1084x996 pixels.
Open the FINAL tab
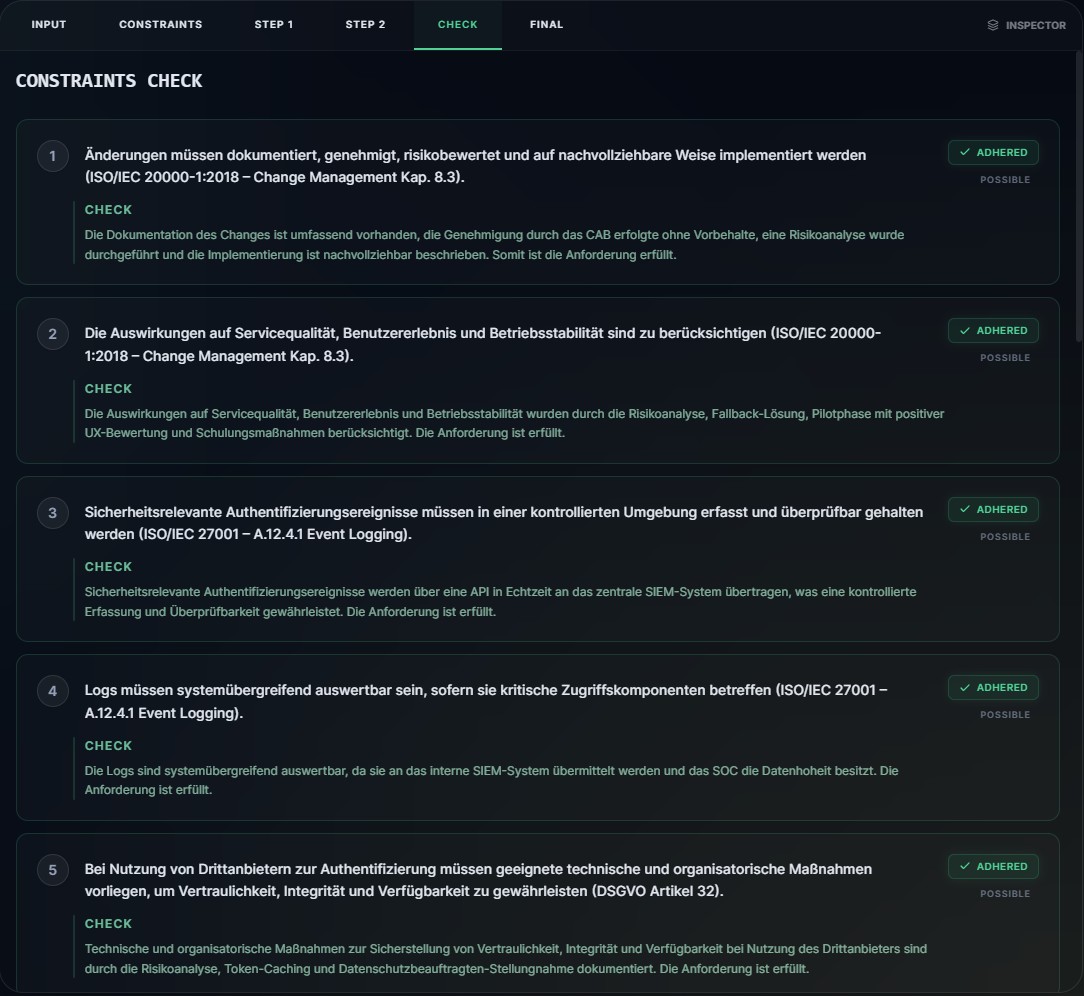546,25
